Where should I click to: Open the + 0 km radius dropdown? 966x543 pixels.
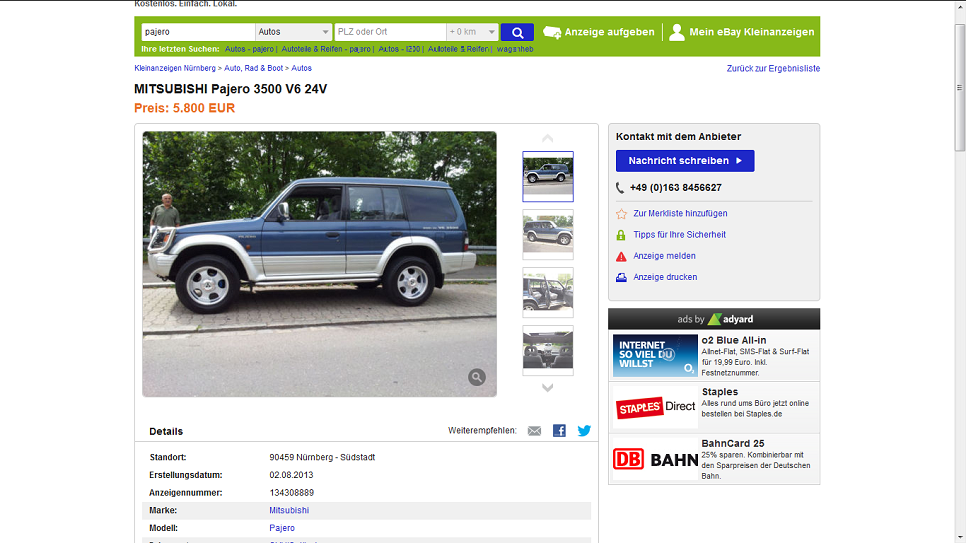tap(472, 32)
